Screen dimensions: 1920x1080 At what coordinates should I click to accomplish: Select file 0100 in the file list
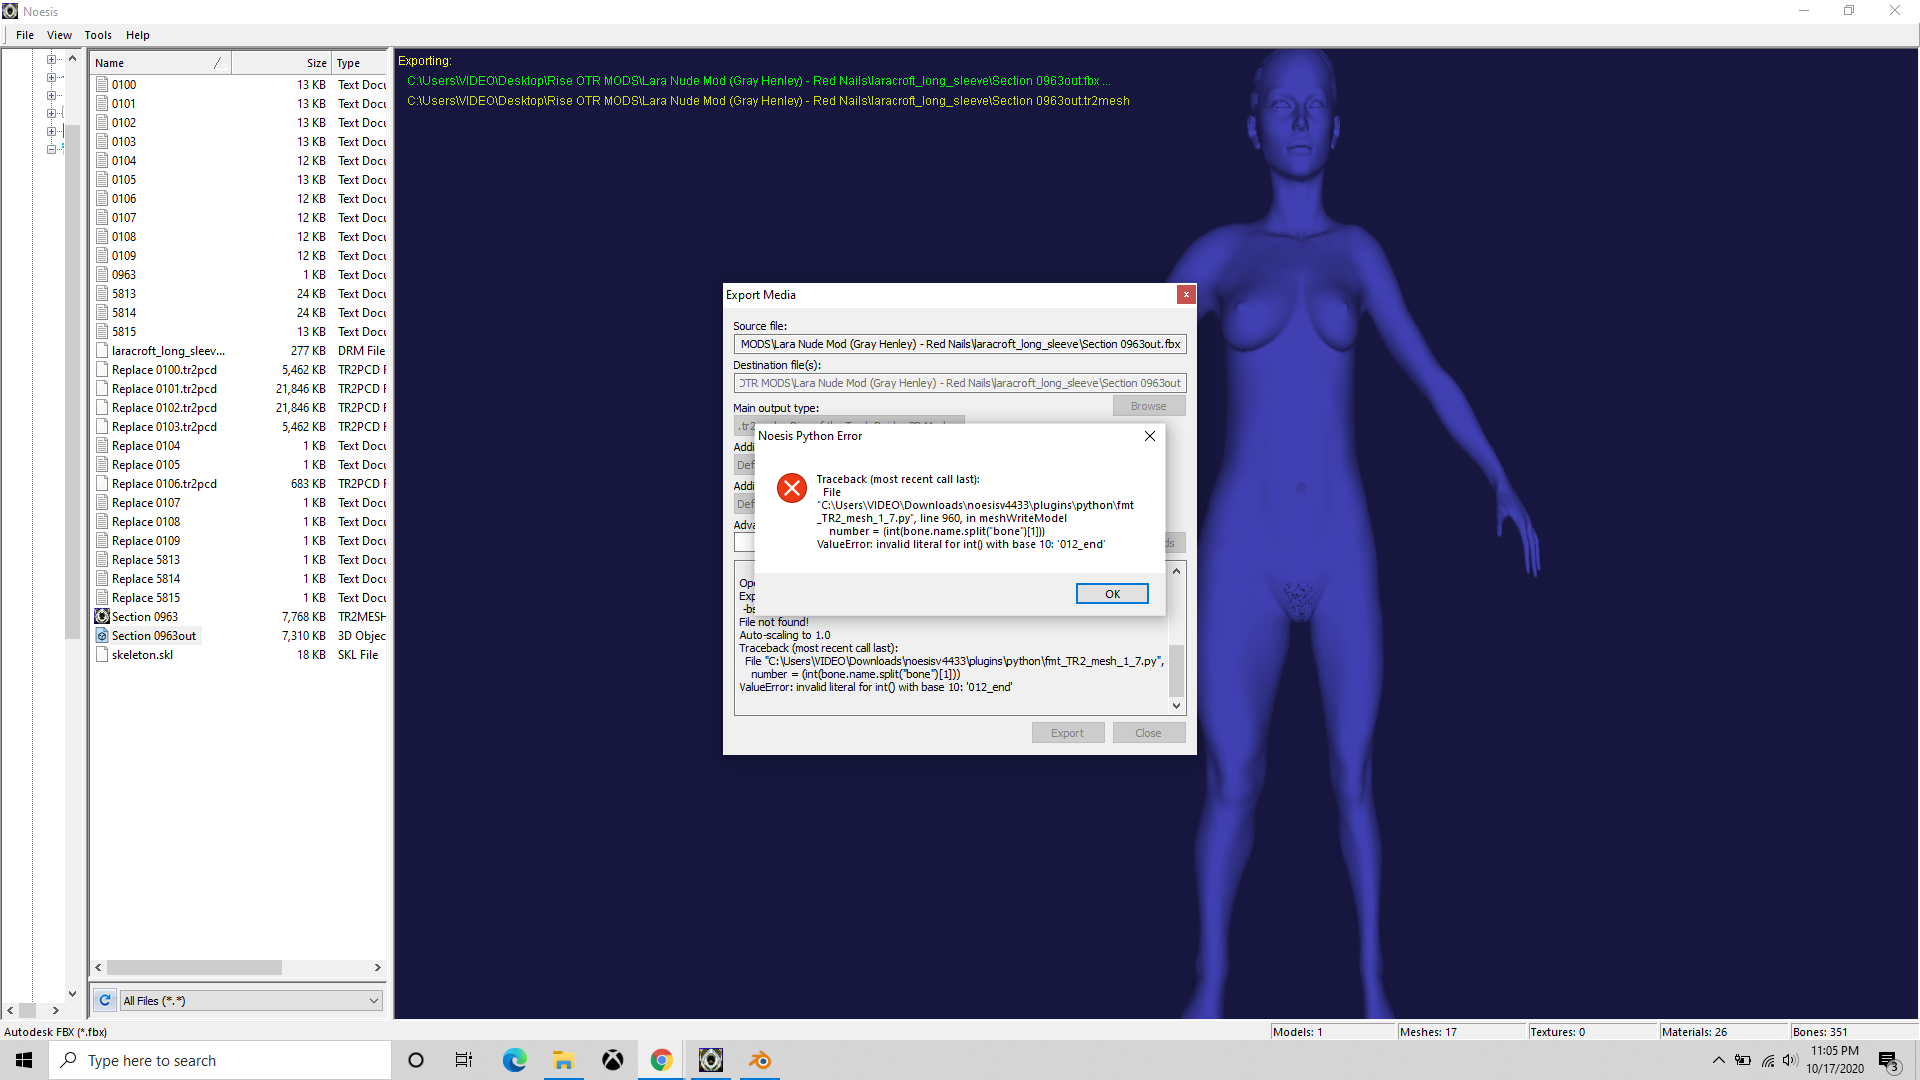[124, 85]
